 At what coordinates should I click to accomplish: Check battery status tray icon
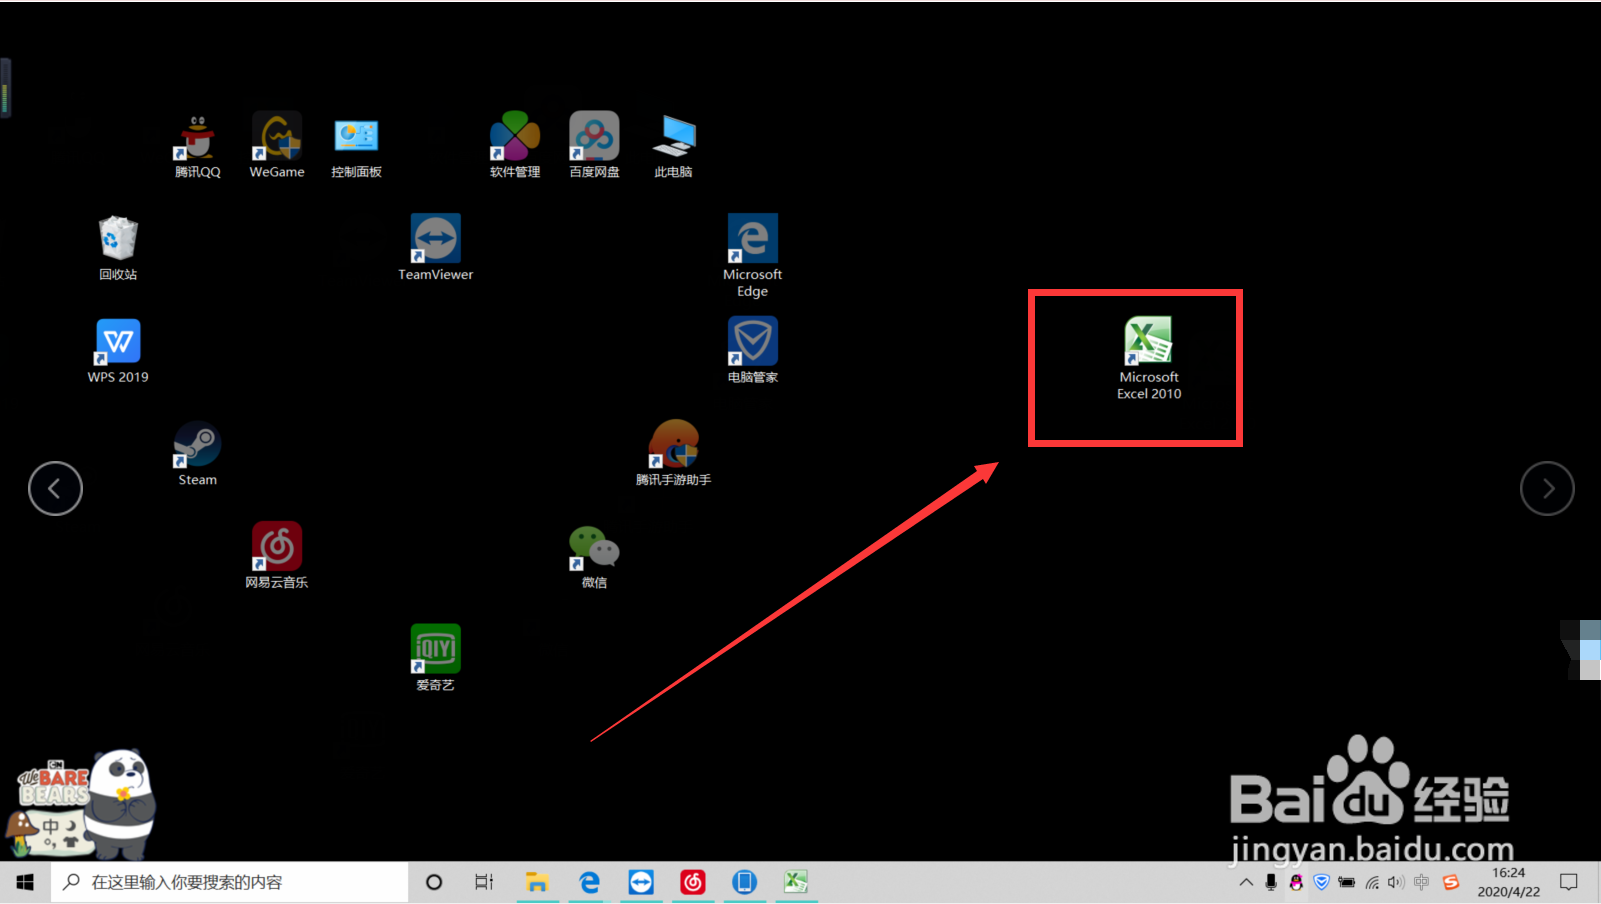pos(1346,882)
